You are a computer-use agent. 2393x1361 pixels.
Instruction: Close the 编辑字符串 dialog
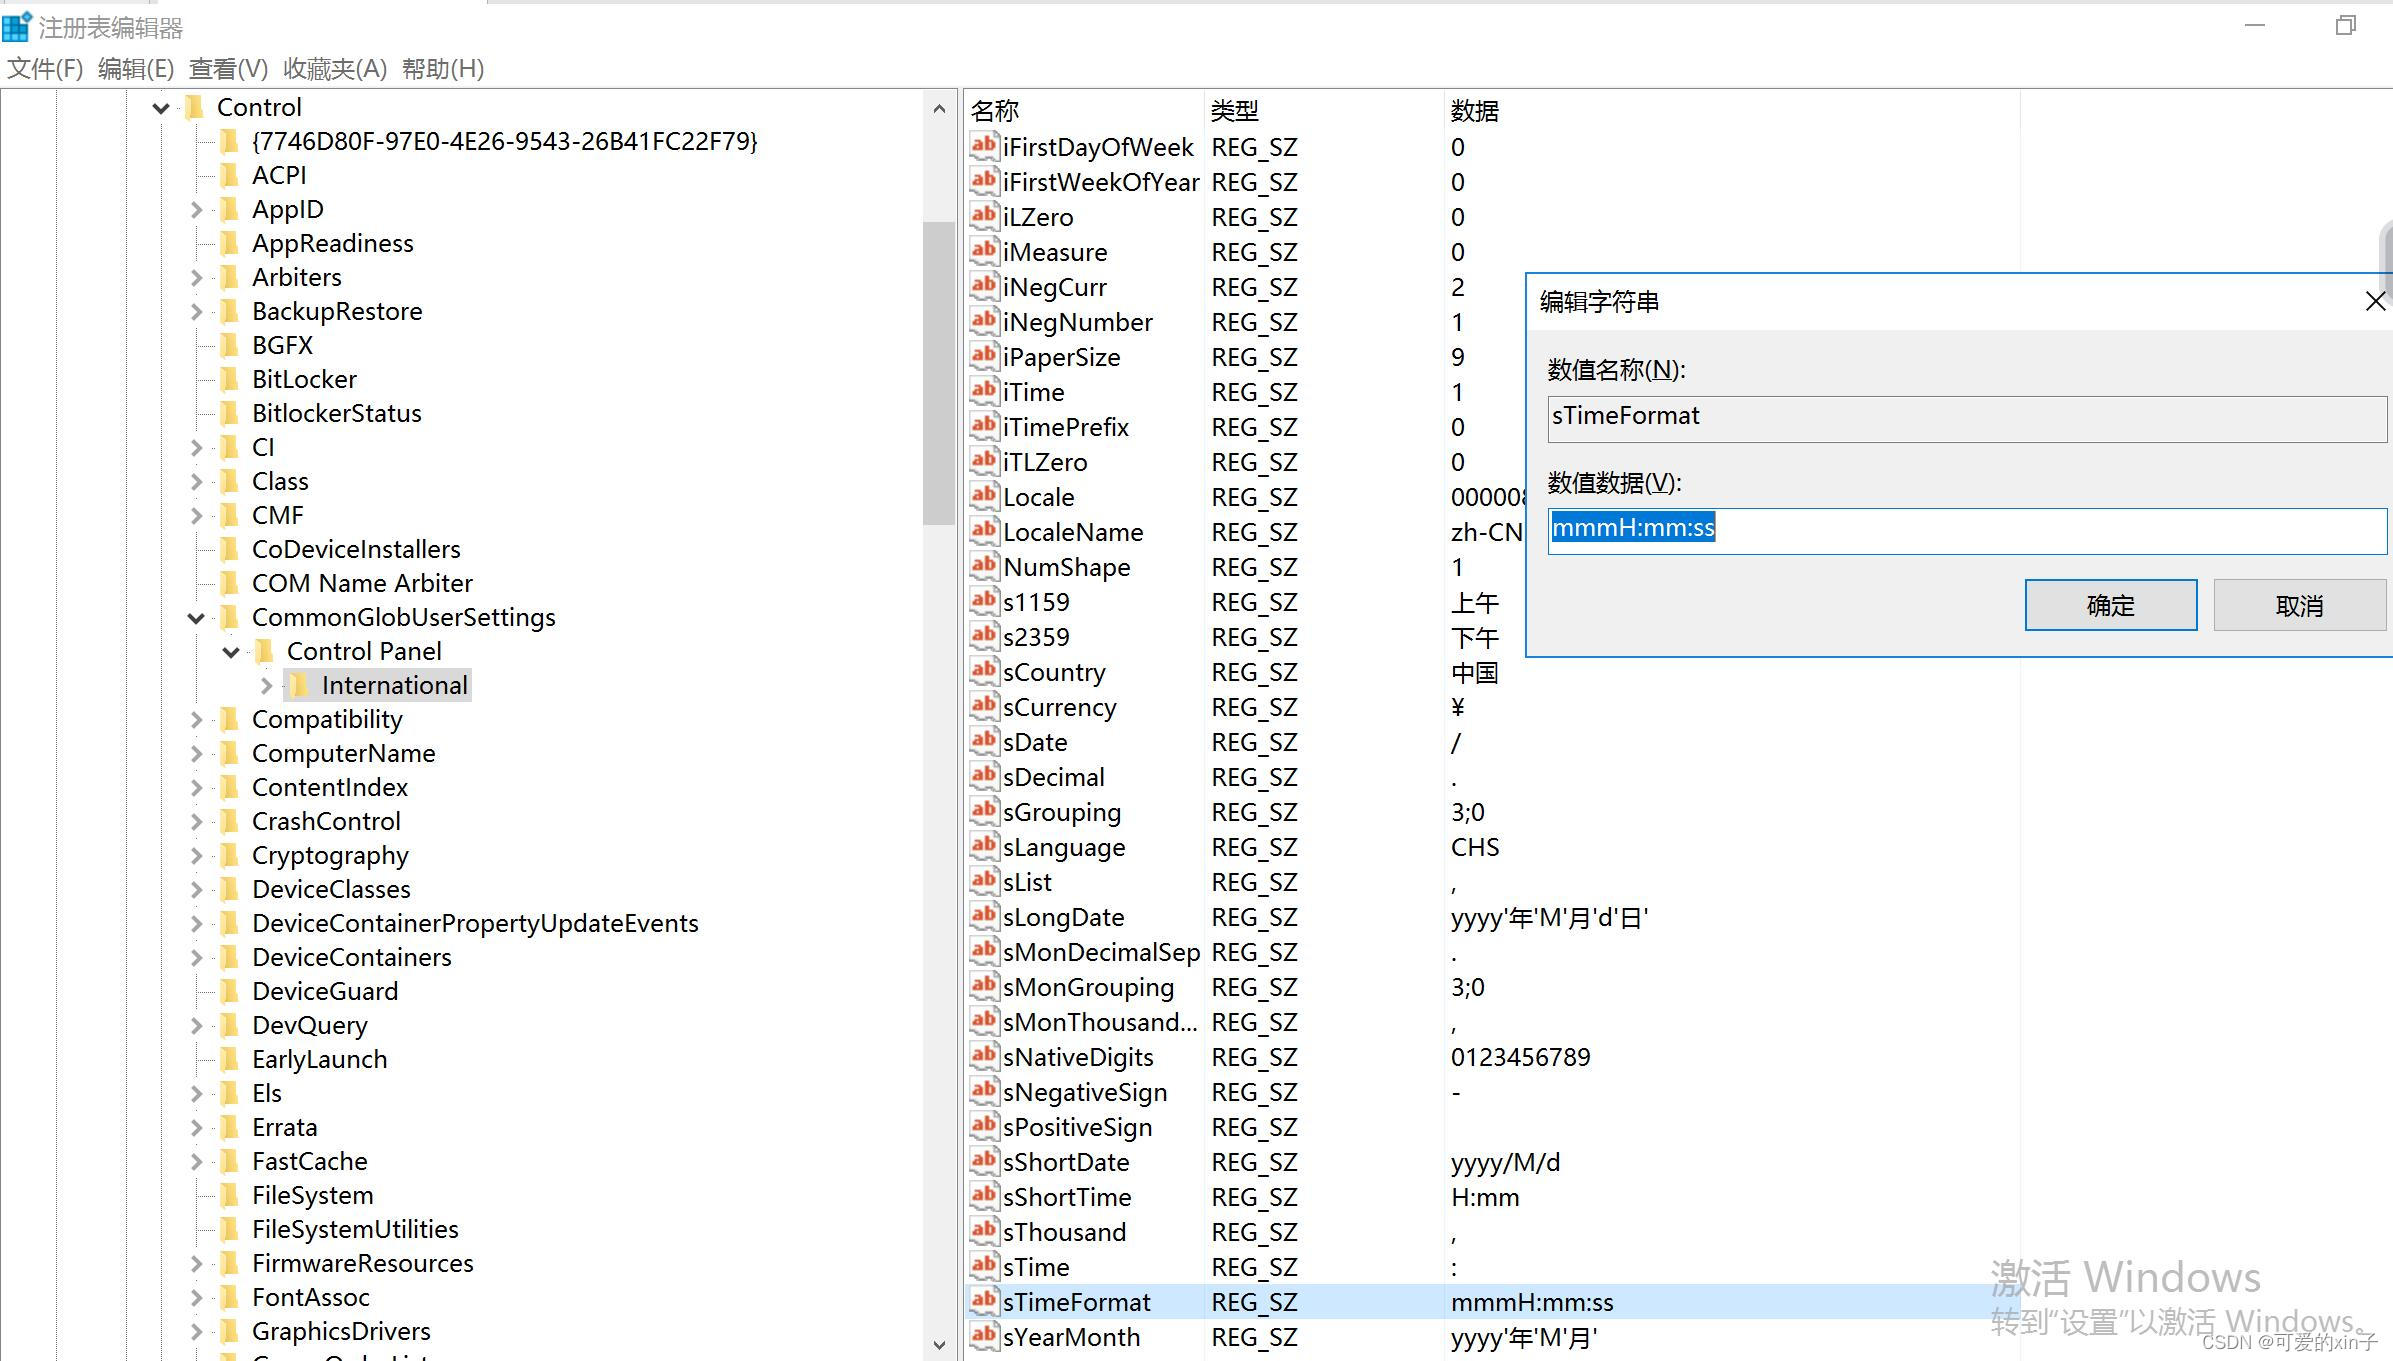pyautogui.click(x=2375, y=301)
